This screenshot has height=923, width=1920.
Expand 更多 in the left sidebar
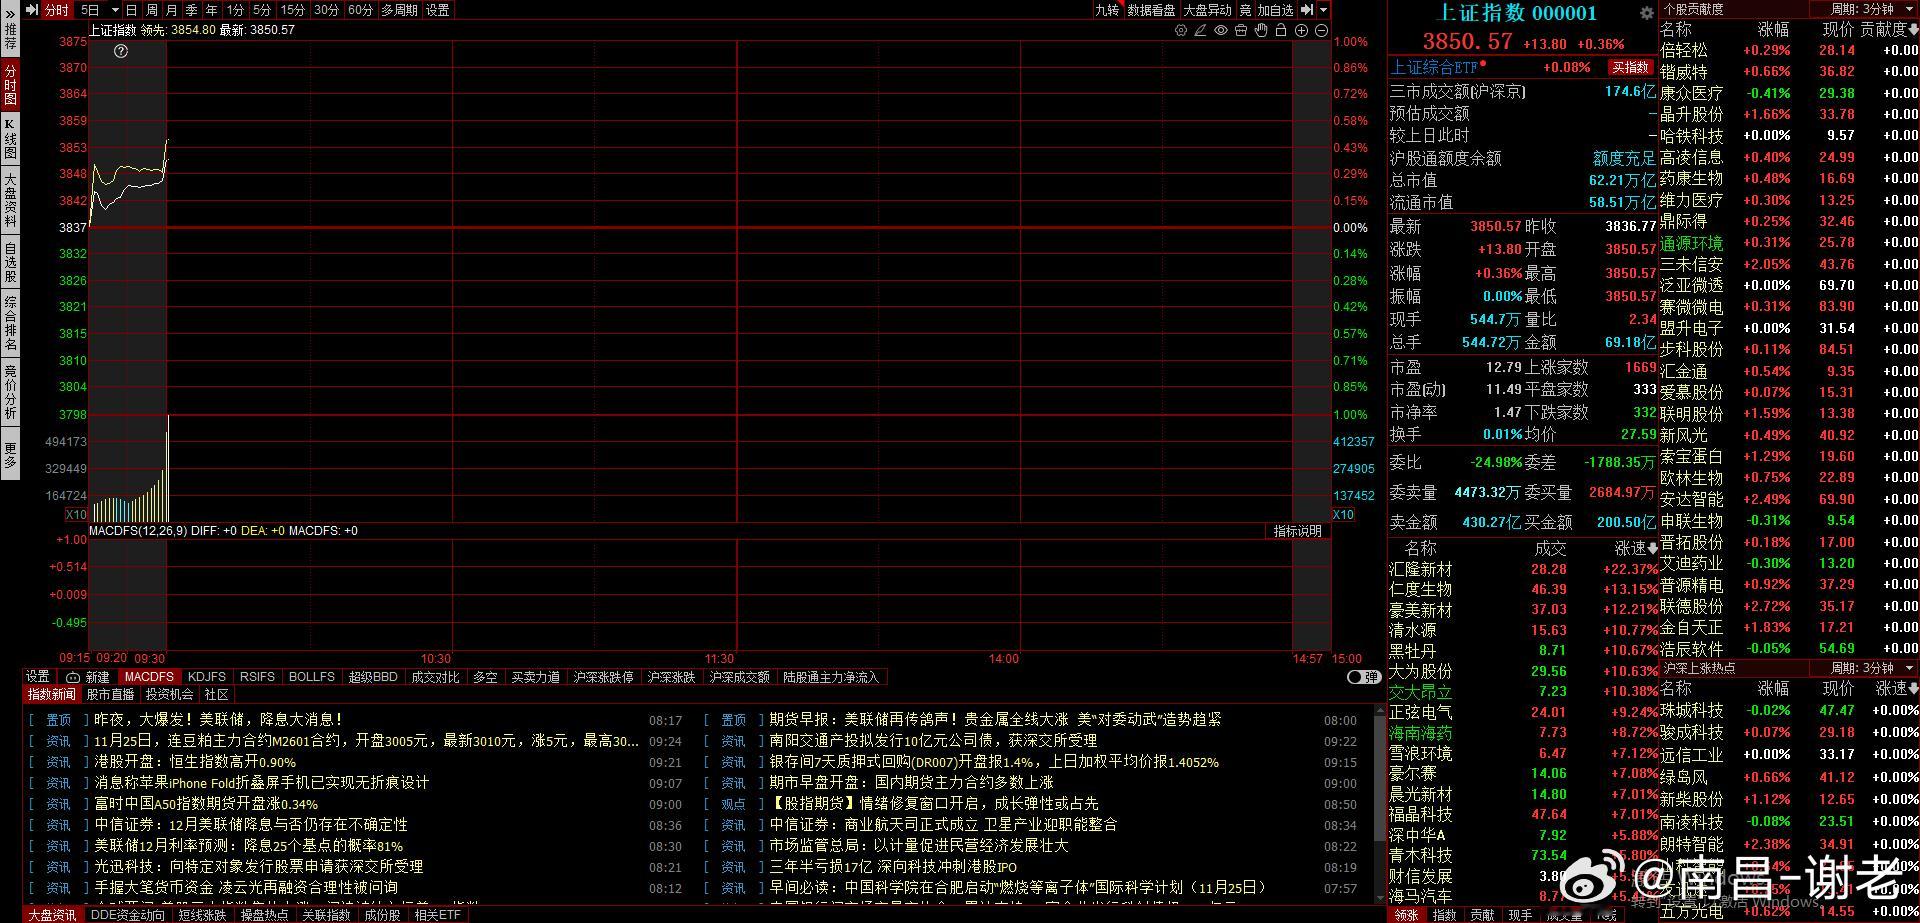10,455
